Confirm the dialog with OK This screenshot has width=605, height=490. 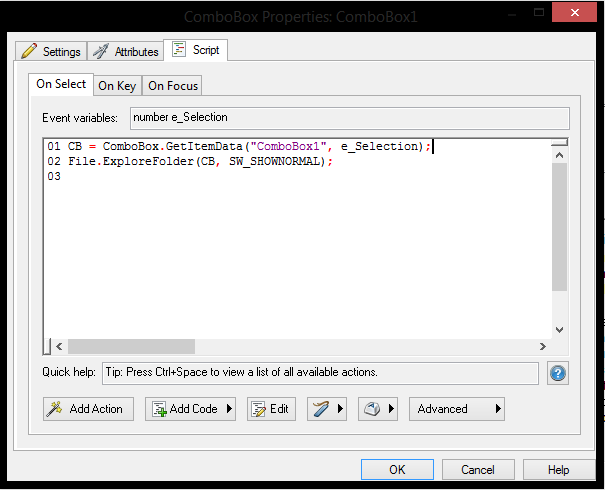pos(397,470)
